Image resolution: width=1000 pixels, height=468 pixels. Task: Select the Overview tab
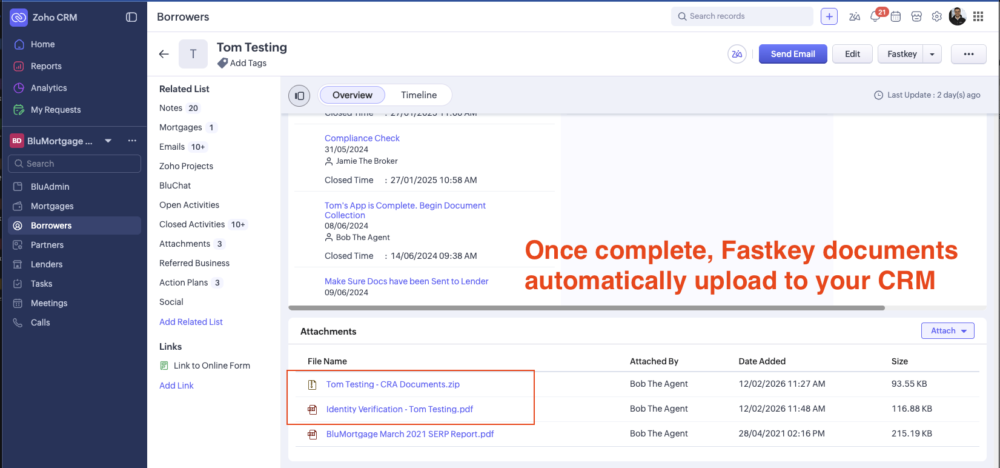click(x=352, y=95)
